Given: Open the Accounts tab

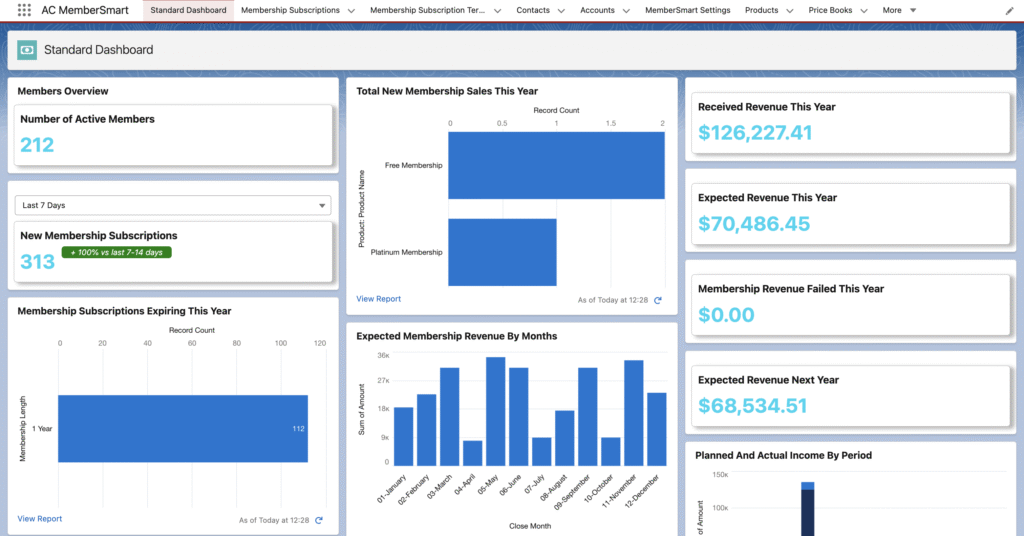Looking at the screenshot, I should coord(597,10).
